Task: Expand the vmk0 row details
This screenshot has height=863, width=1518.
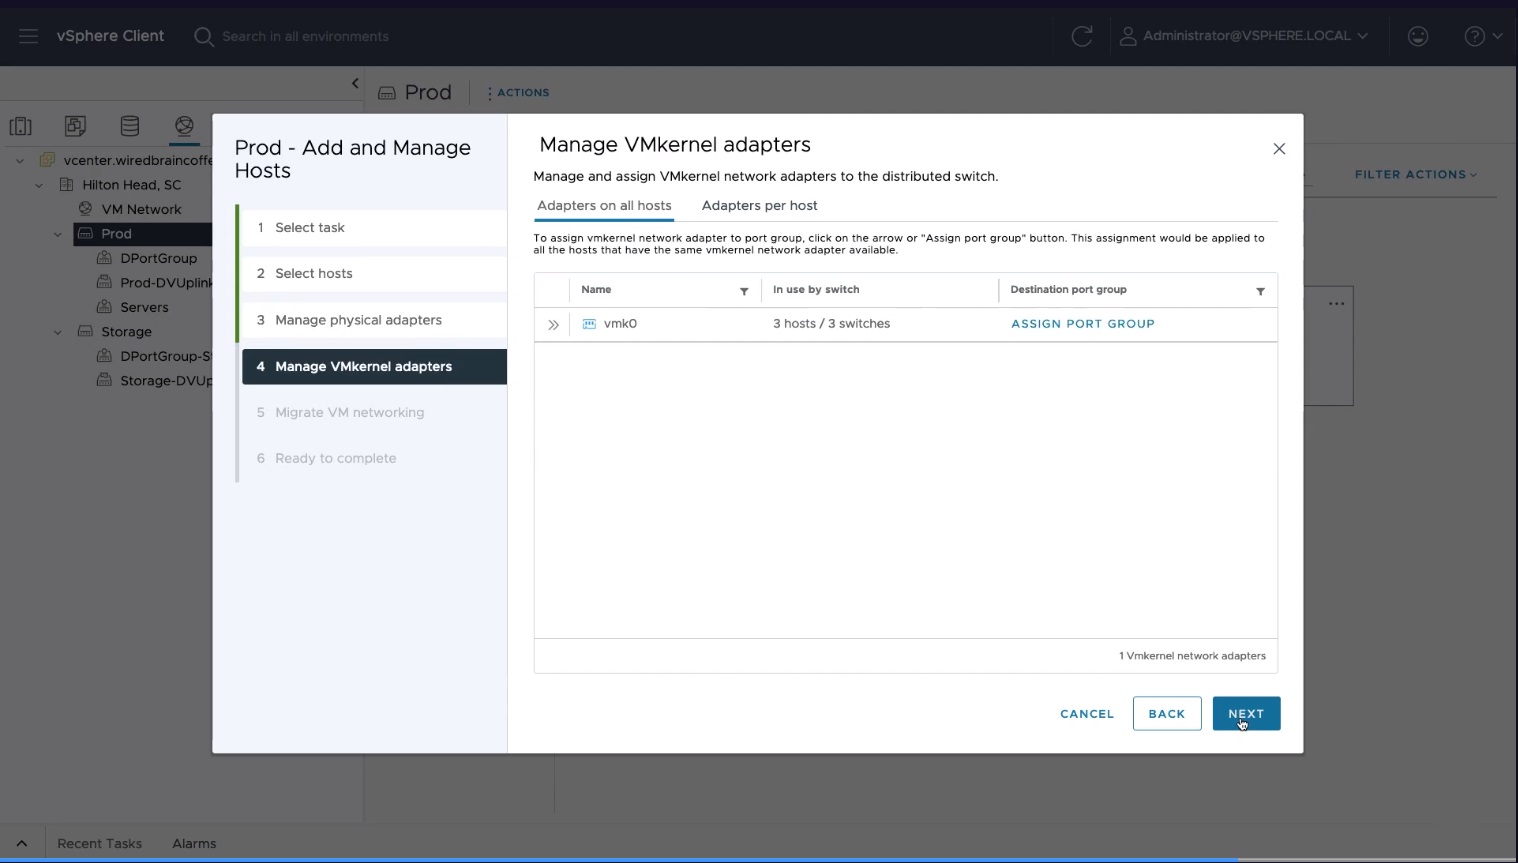Action: 553,325
